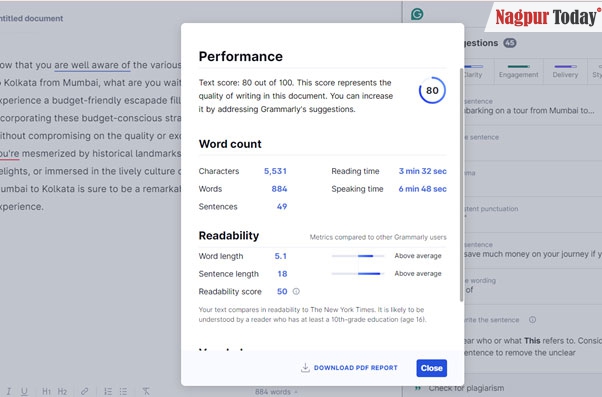Apply H2 heading style
Viewport: 602px width, 397px height.
[x=62, y=391]
